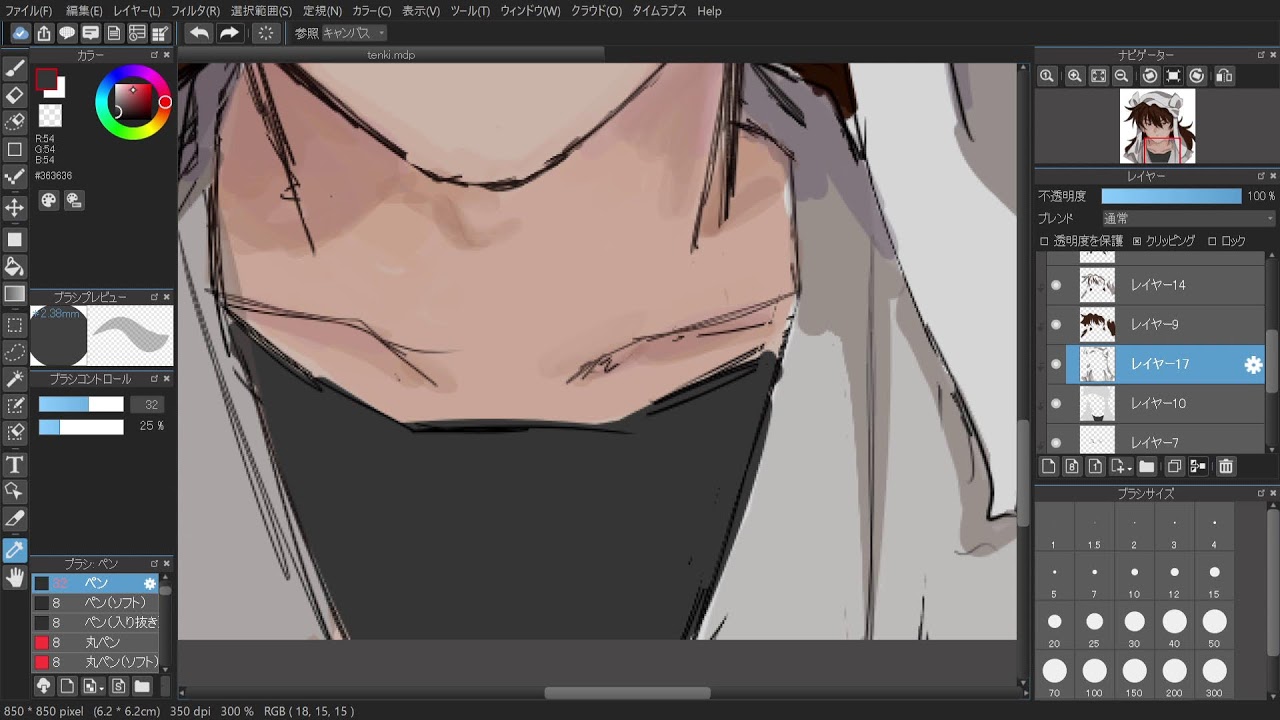Open the フィルタ(R) menu
The width and height of the screenshot is (1280, 720).
pyautogui.click(x=195, y=10)
